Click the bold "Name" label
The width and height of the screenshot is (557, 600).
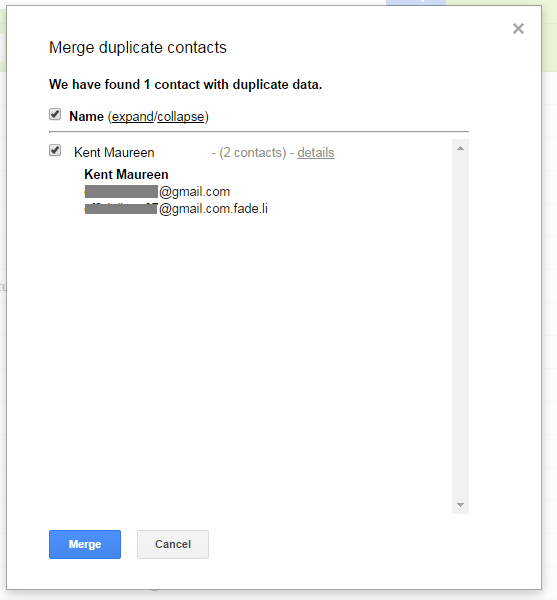click(86, 116)
